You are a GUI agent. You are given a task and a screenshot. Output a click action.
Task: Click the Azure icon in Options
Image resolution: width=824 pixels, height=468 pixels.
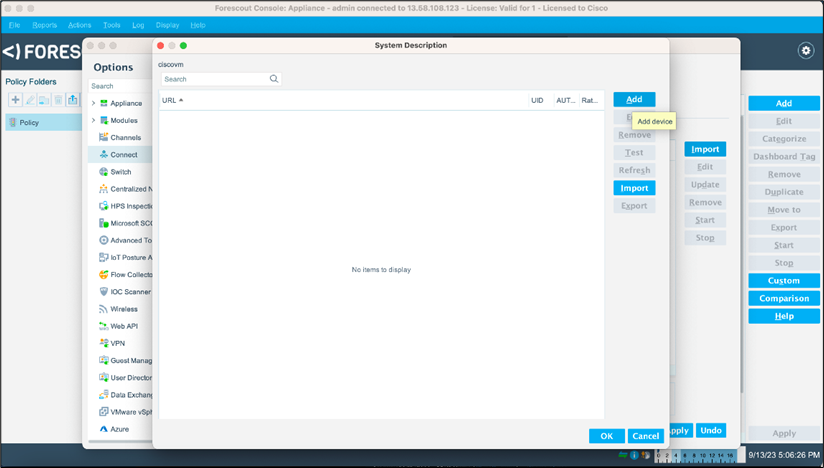coord(104,429)
